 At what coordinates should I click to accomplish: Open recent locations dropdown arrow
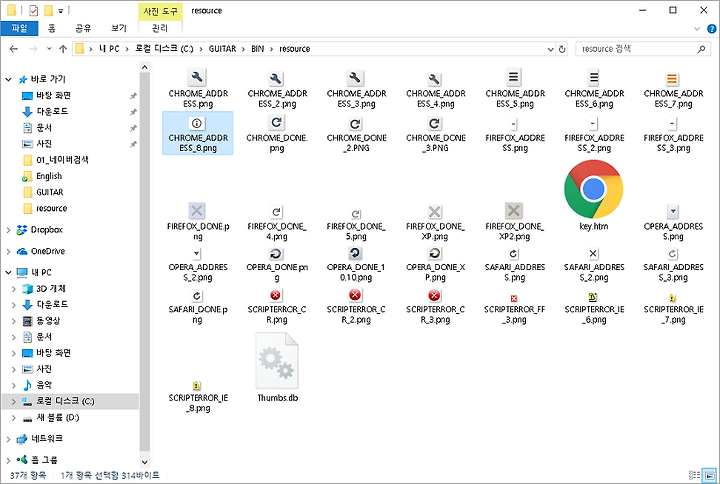[x=49, y=49]
